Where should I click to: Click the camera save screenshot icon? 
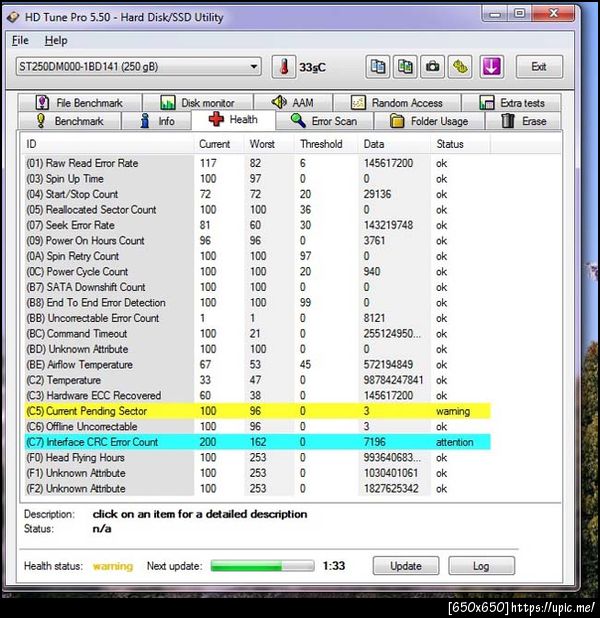coord(432,67)
